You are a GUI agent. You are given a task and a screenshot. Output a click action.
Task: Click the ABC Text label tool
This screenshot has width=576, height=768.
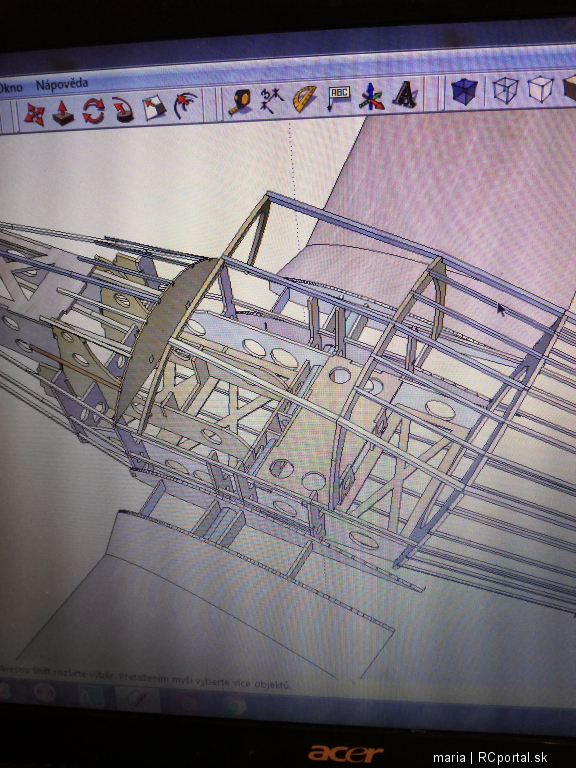point(338,96)
